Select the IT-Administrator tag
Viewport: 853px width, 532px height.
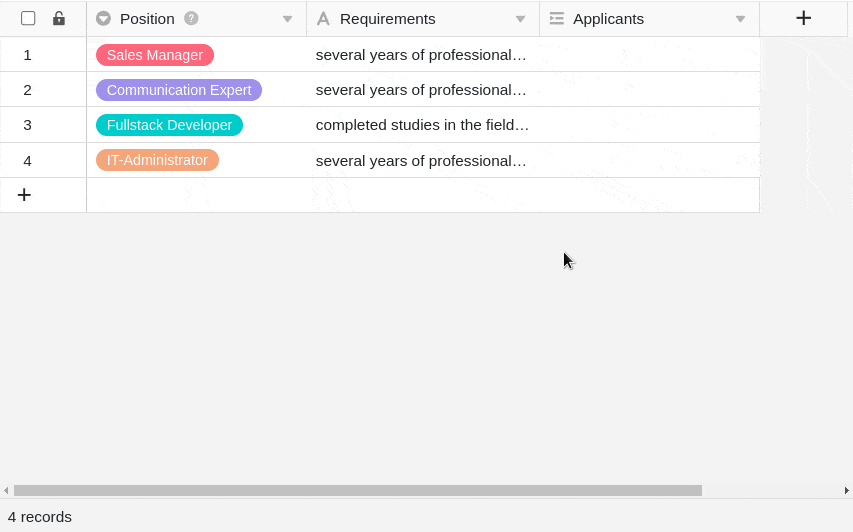click(157, 160)
